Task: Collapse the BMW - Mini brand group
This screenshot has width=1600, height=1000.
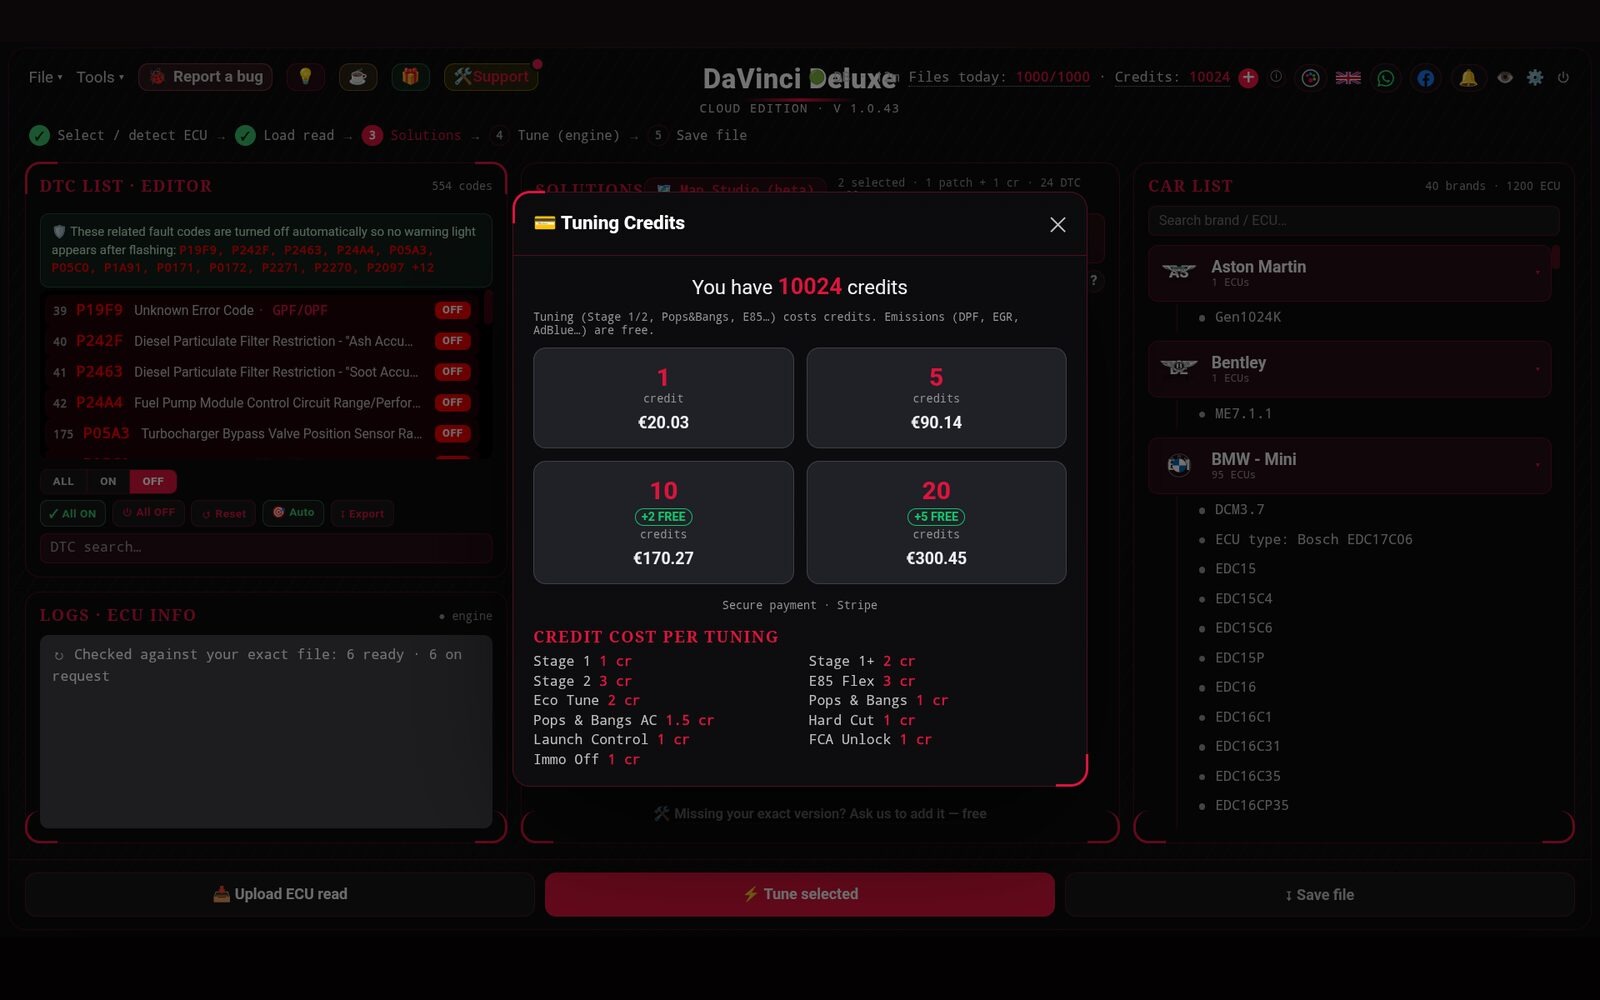Action: (x=1349, y=466)
